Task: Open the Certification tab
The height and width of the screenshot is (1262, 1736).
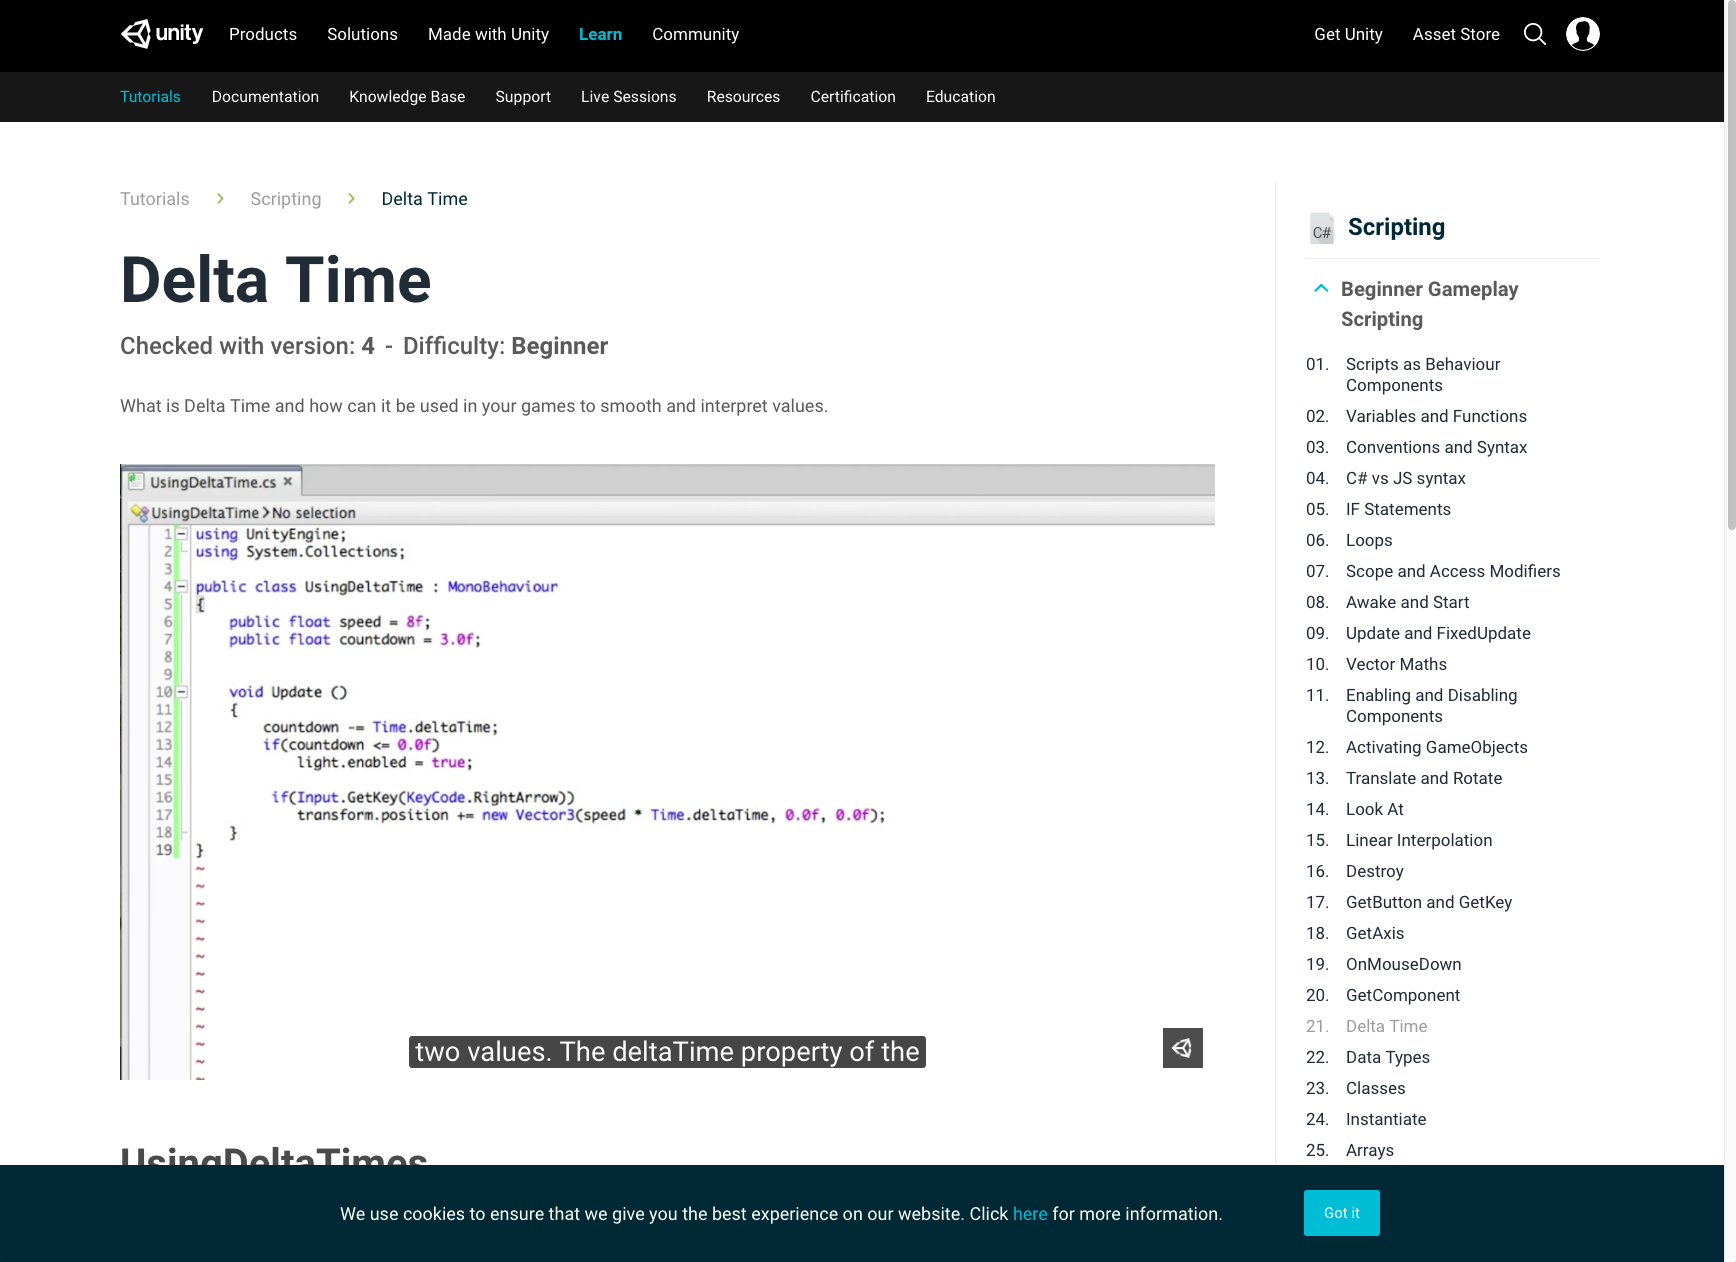Action: click(x=853, y=97)
